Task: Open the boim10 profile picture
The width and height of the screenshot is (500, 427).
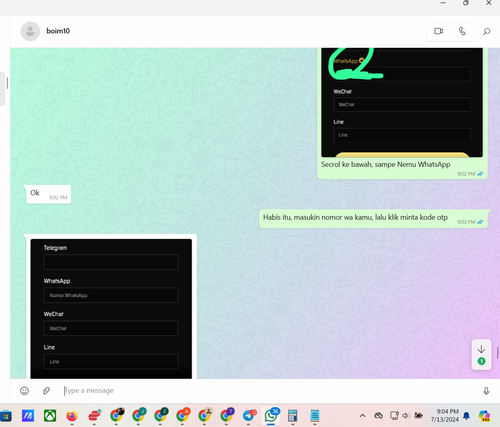Action: pyautogui.click(x=30, y=31)
